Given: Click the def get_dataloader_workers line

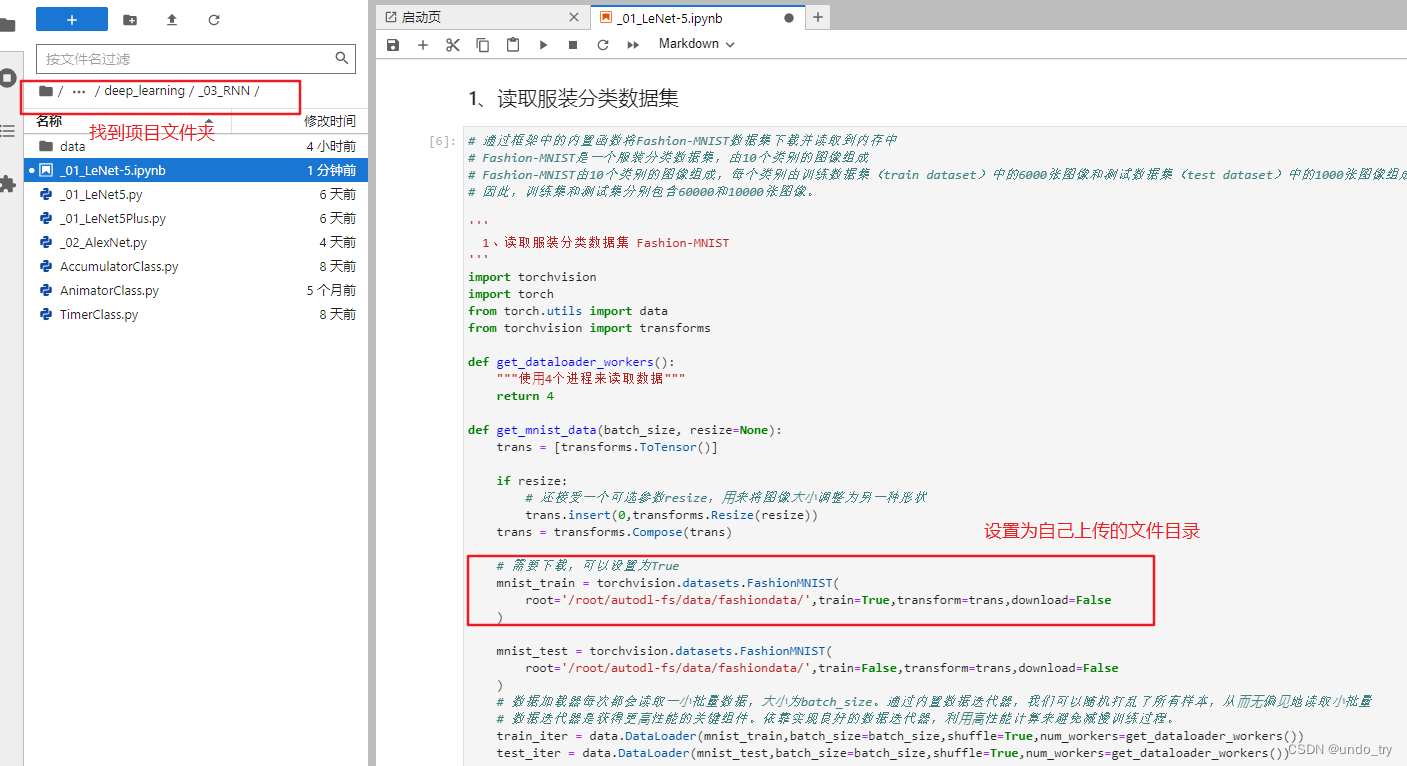Looking at the screenshot, I should click(x=572, y=362).
